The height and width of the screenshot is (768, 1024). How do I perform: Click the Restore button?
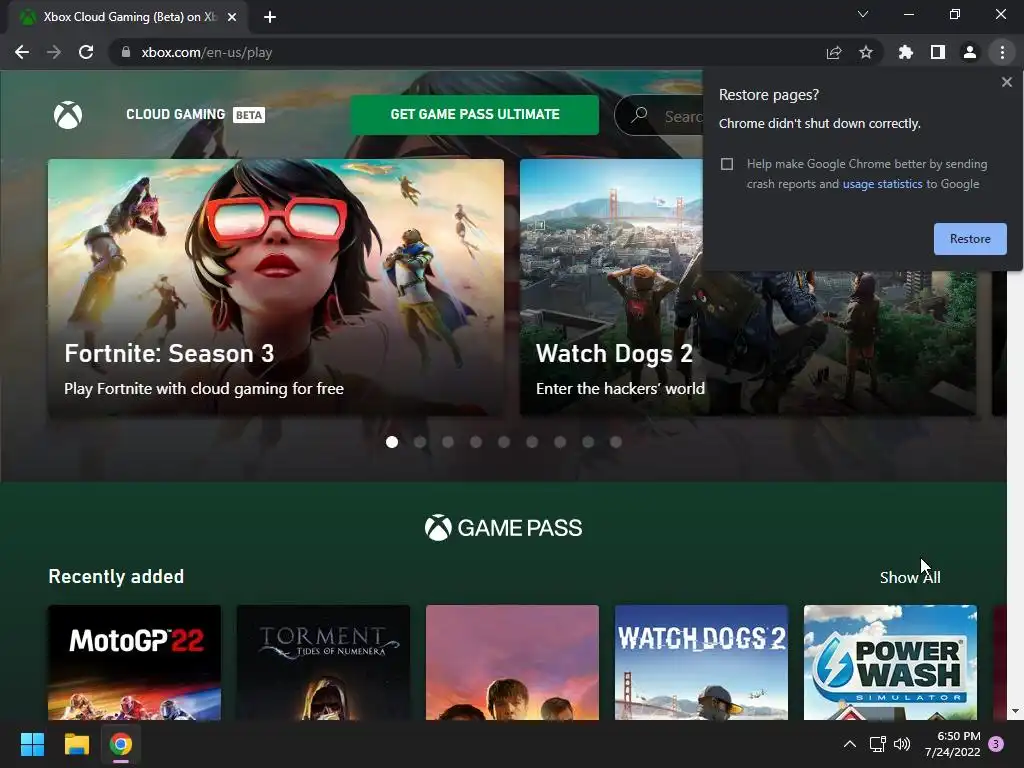(970, 239)
